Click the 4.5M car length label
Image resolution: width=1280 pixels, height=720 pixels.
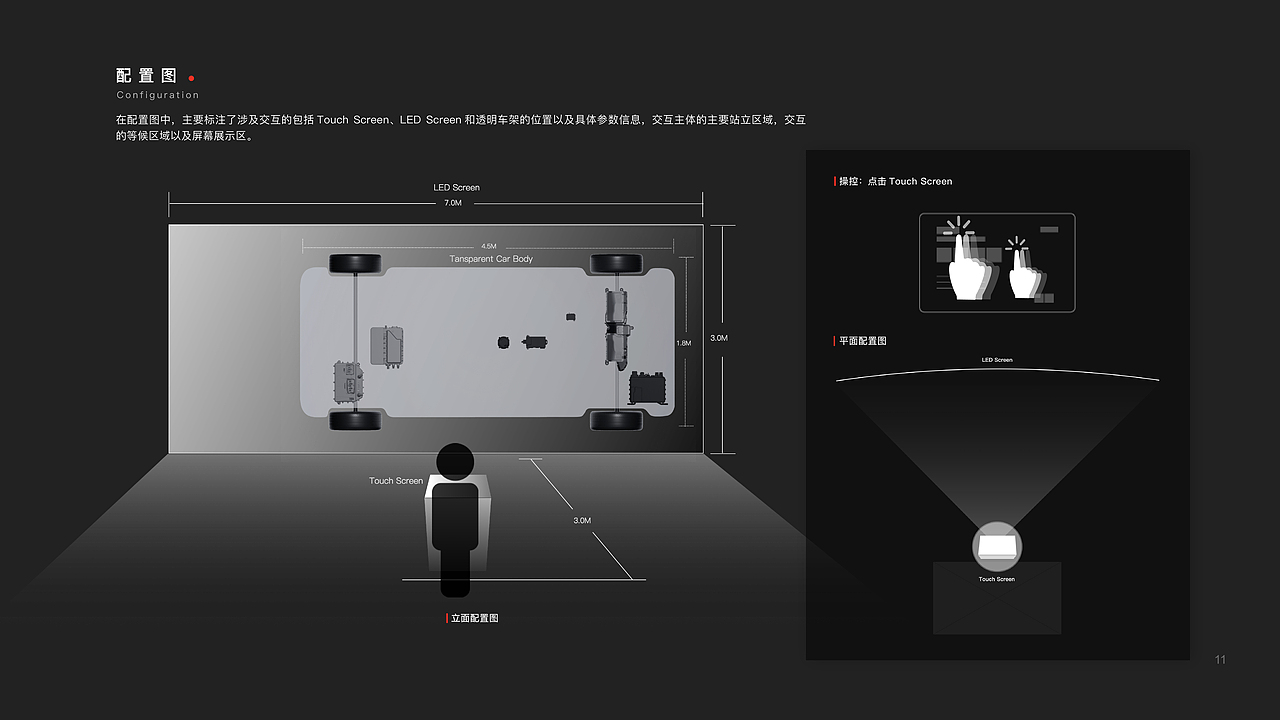click(x=488, y=246)
